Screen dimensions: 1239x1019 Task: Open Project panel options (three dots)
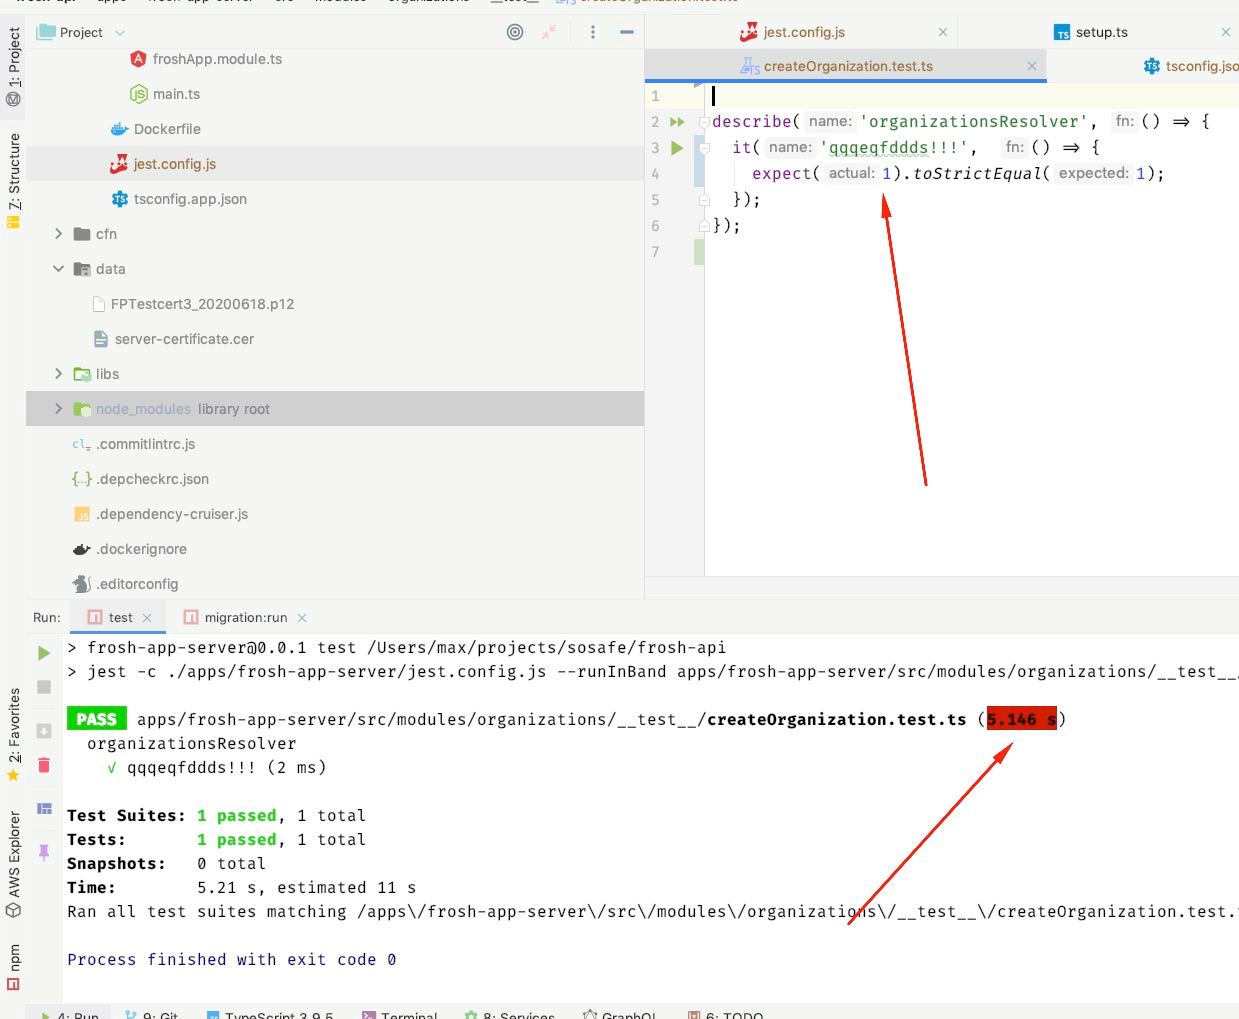(x=593, y=32)
